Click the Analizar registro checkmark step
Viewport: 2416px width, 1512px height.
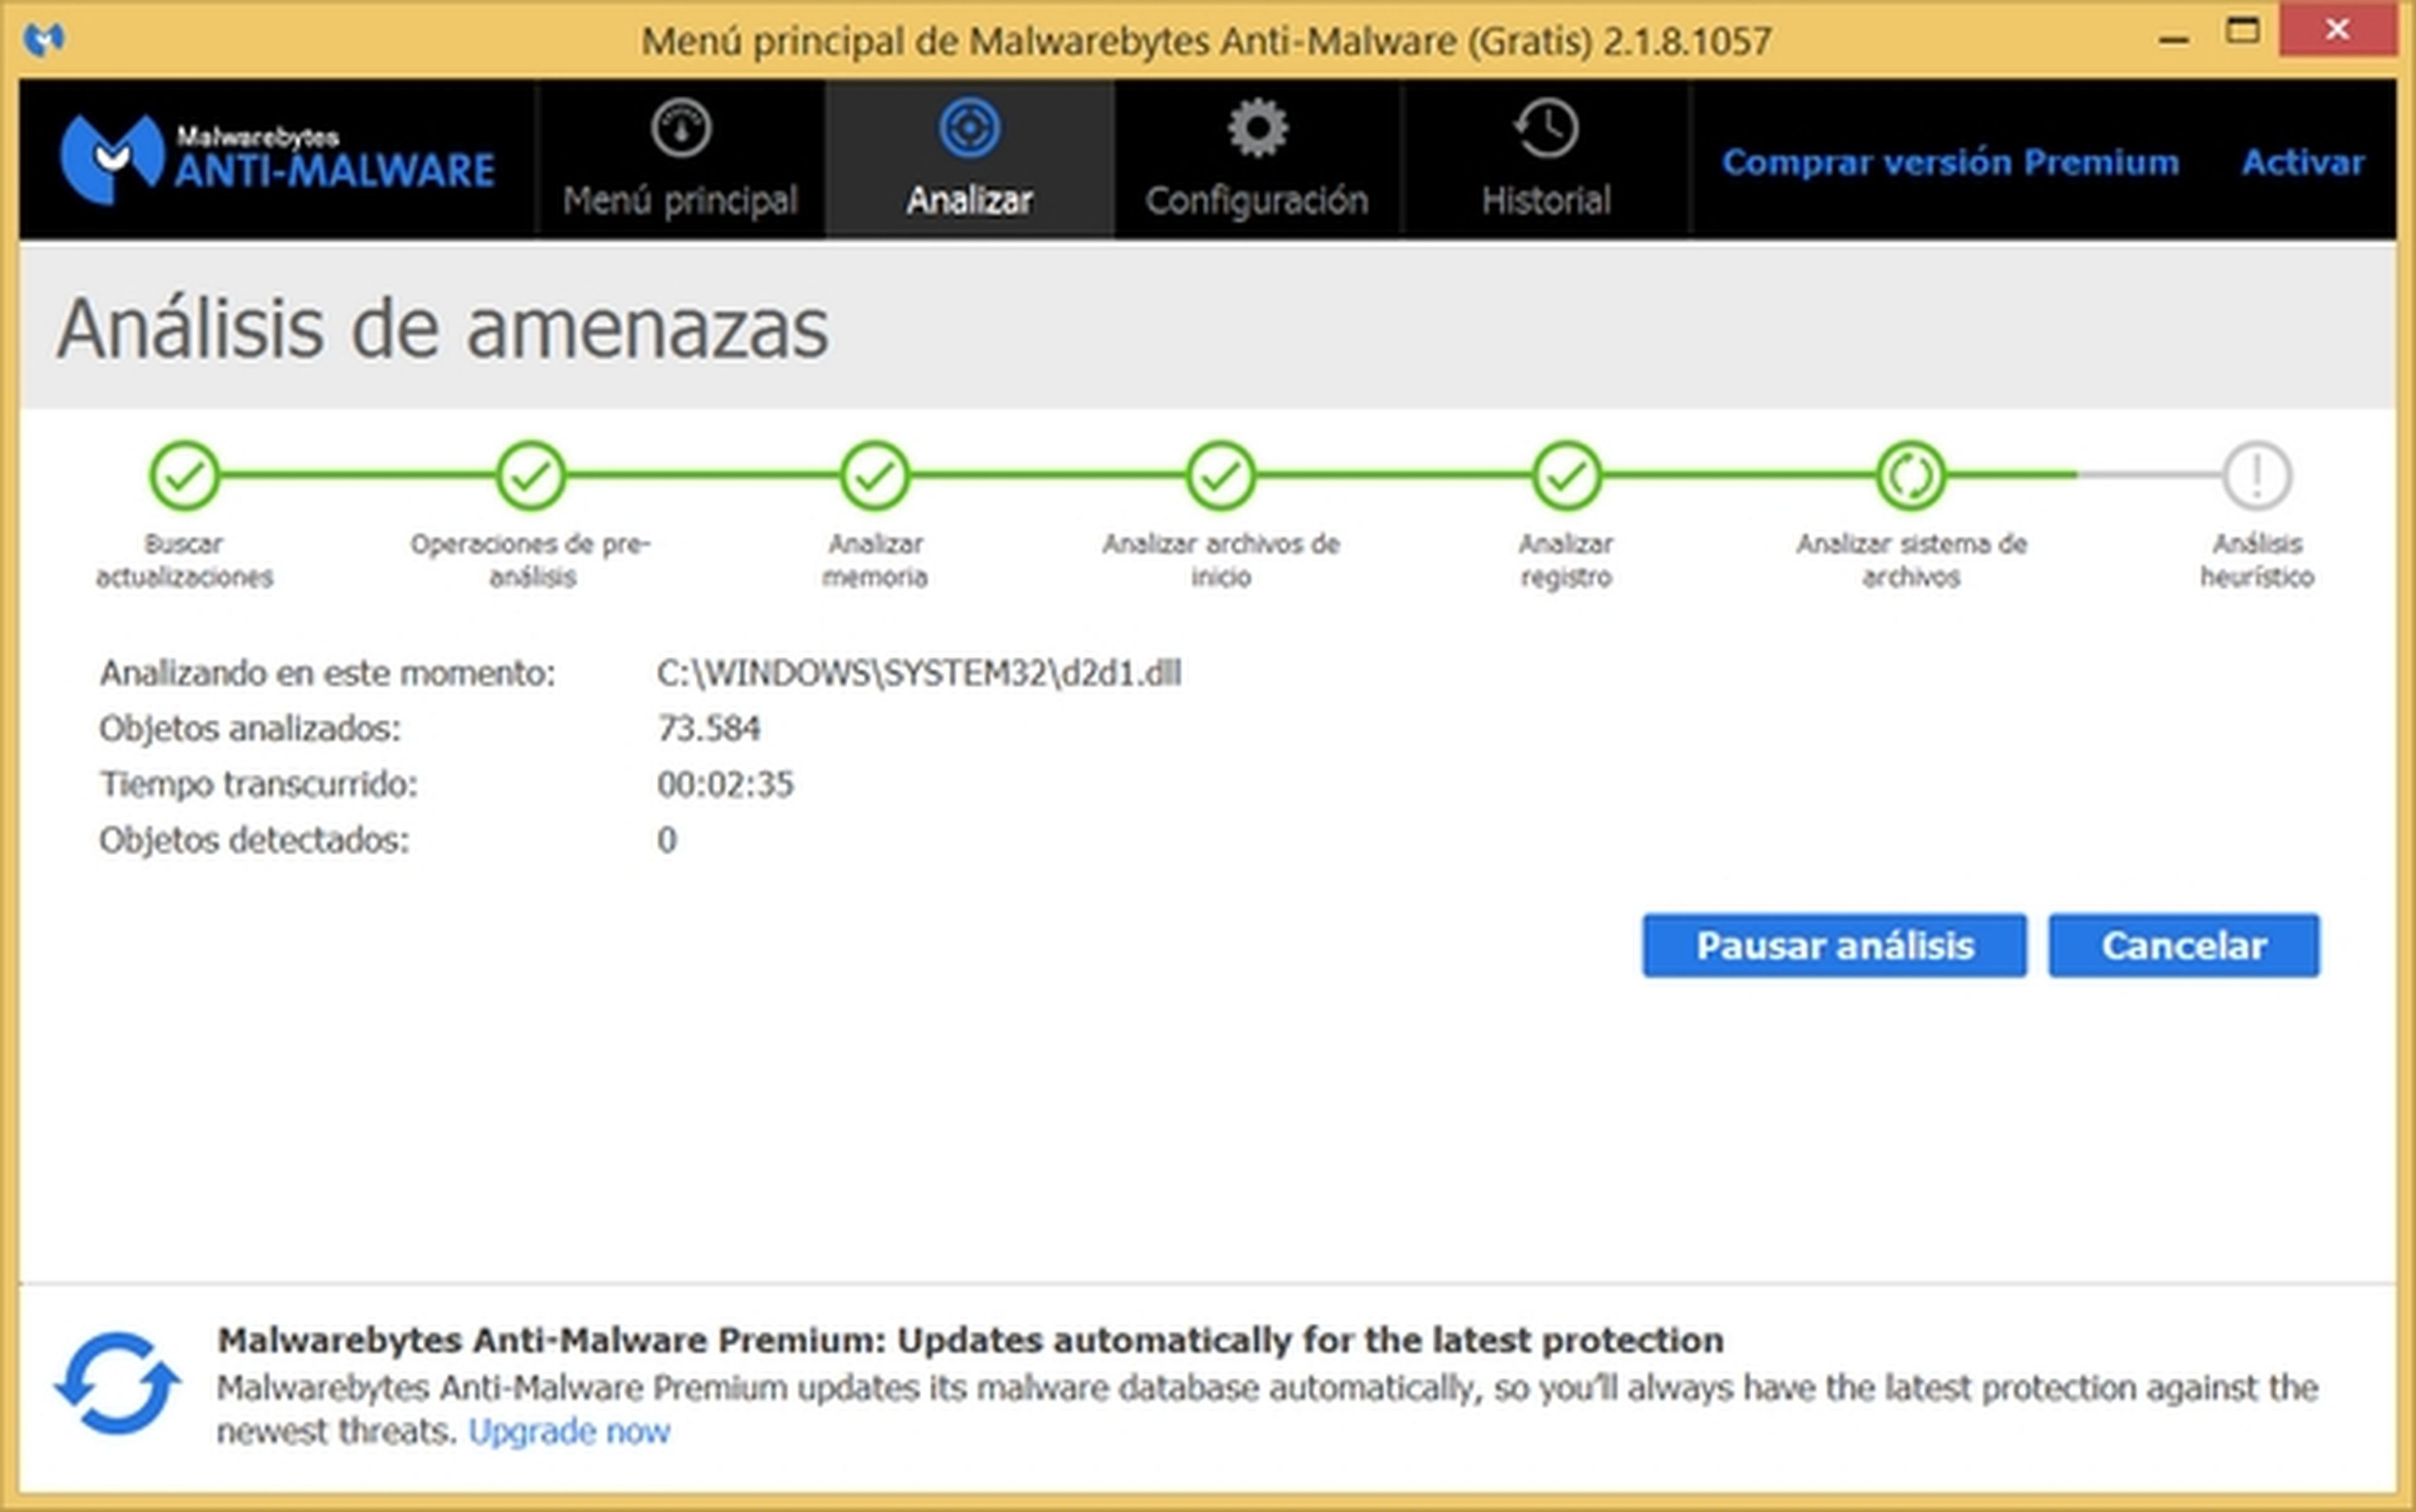pyautogui.click(x=1566, y=476)
